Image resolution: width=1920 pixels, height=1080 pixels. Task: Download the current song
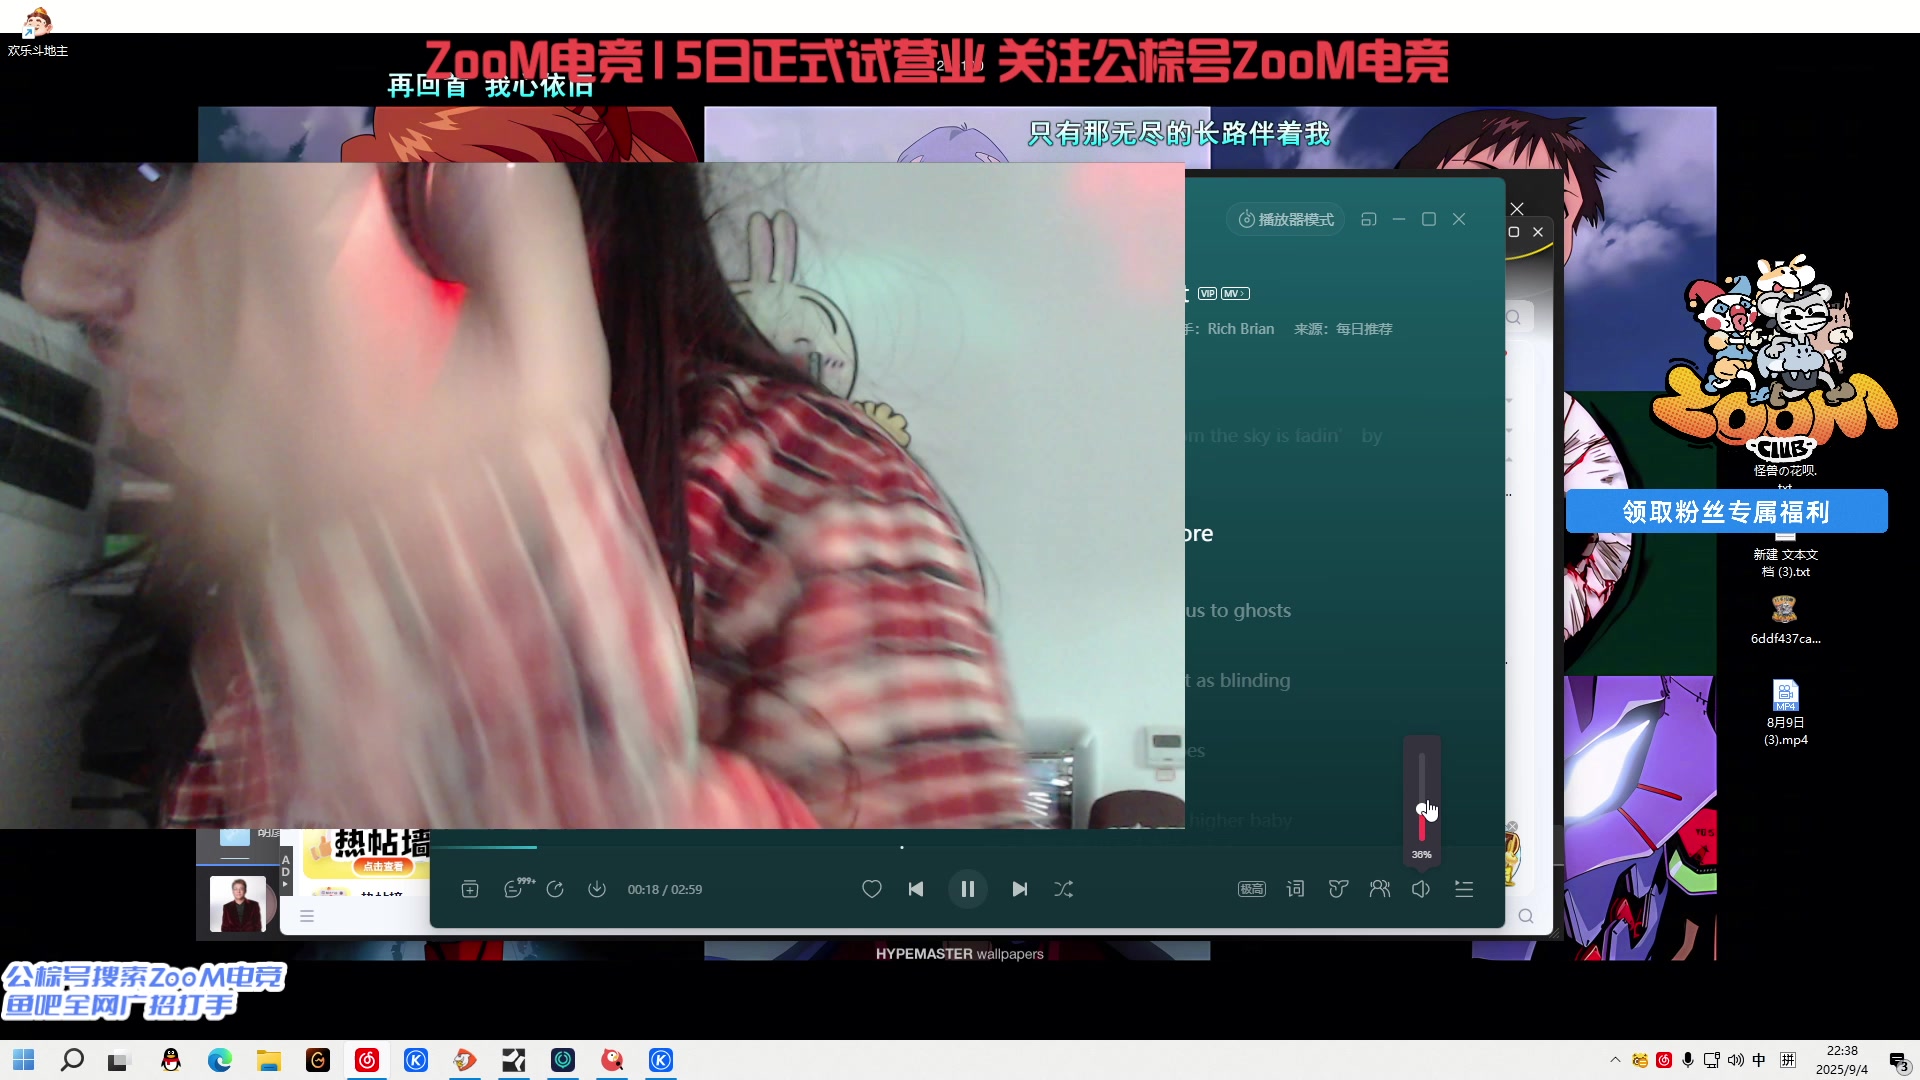tap(597, 889)
